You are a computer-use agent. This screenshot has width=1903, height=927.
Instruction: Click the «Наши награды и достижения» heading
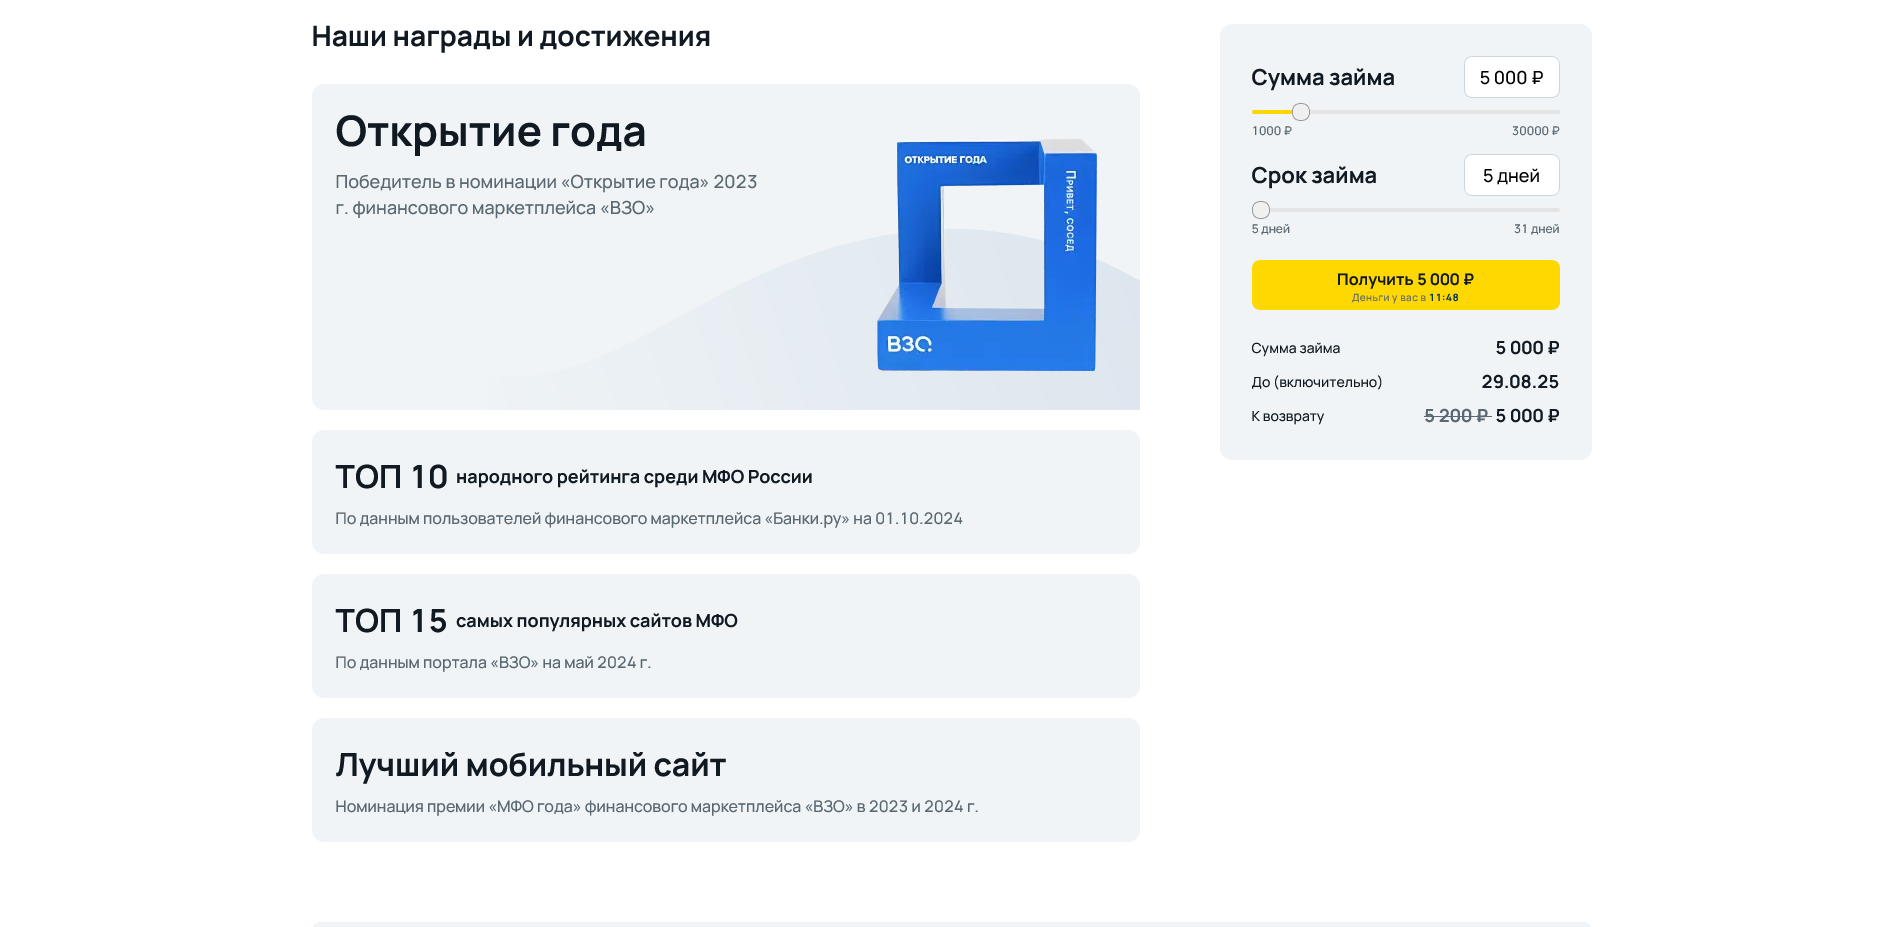tap(511, 36)
